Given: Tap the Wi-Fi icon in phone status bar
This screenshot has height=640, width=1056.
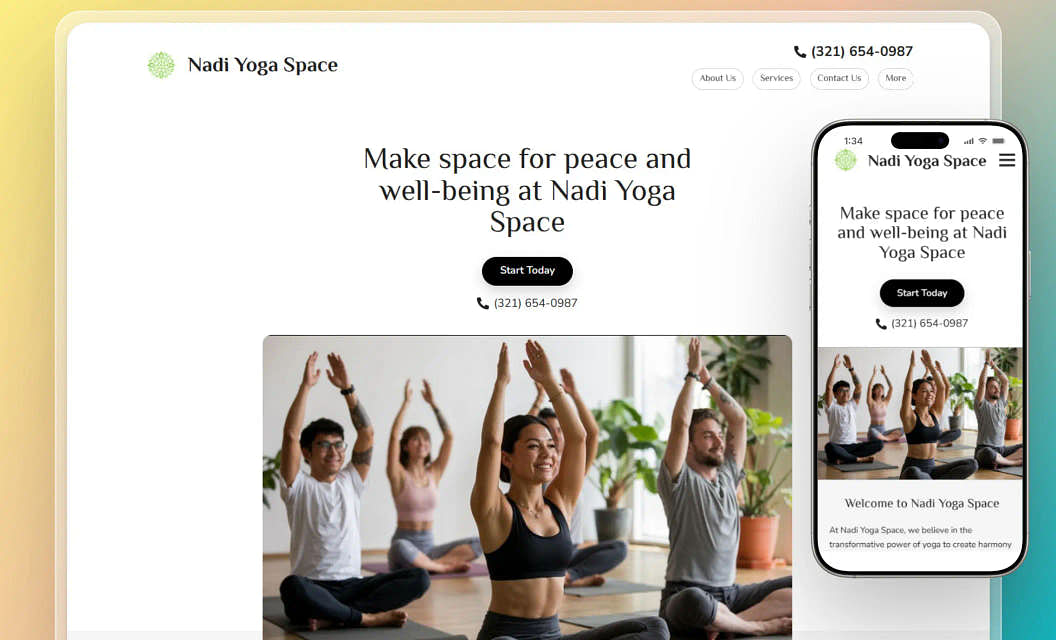Looking at the screenshot, I should coord(983,141).
